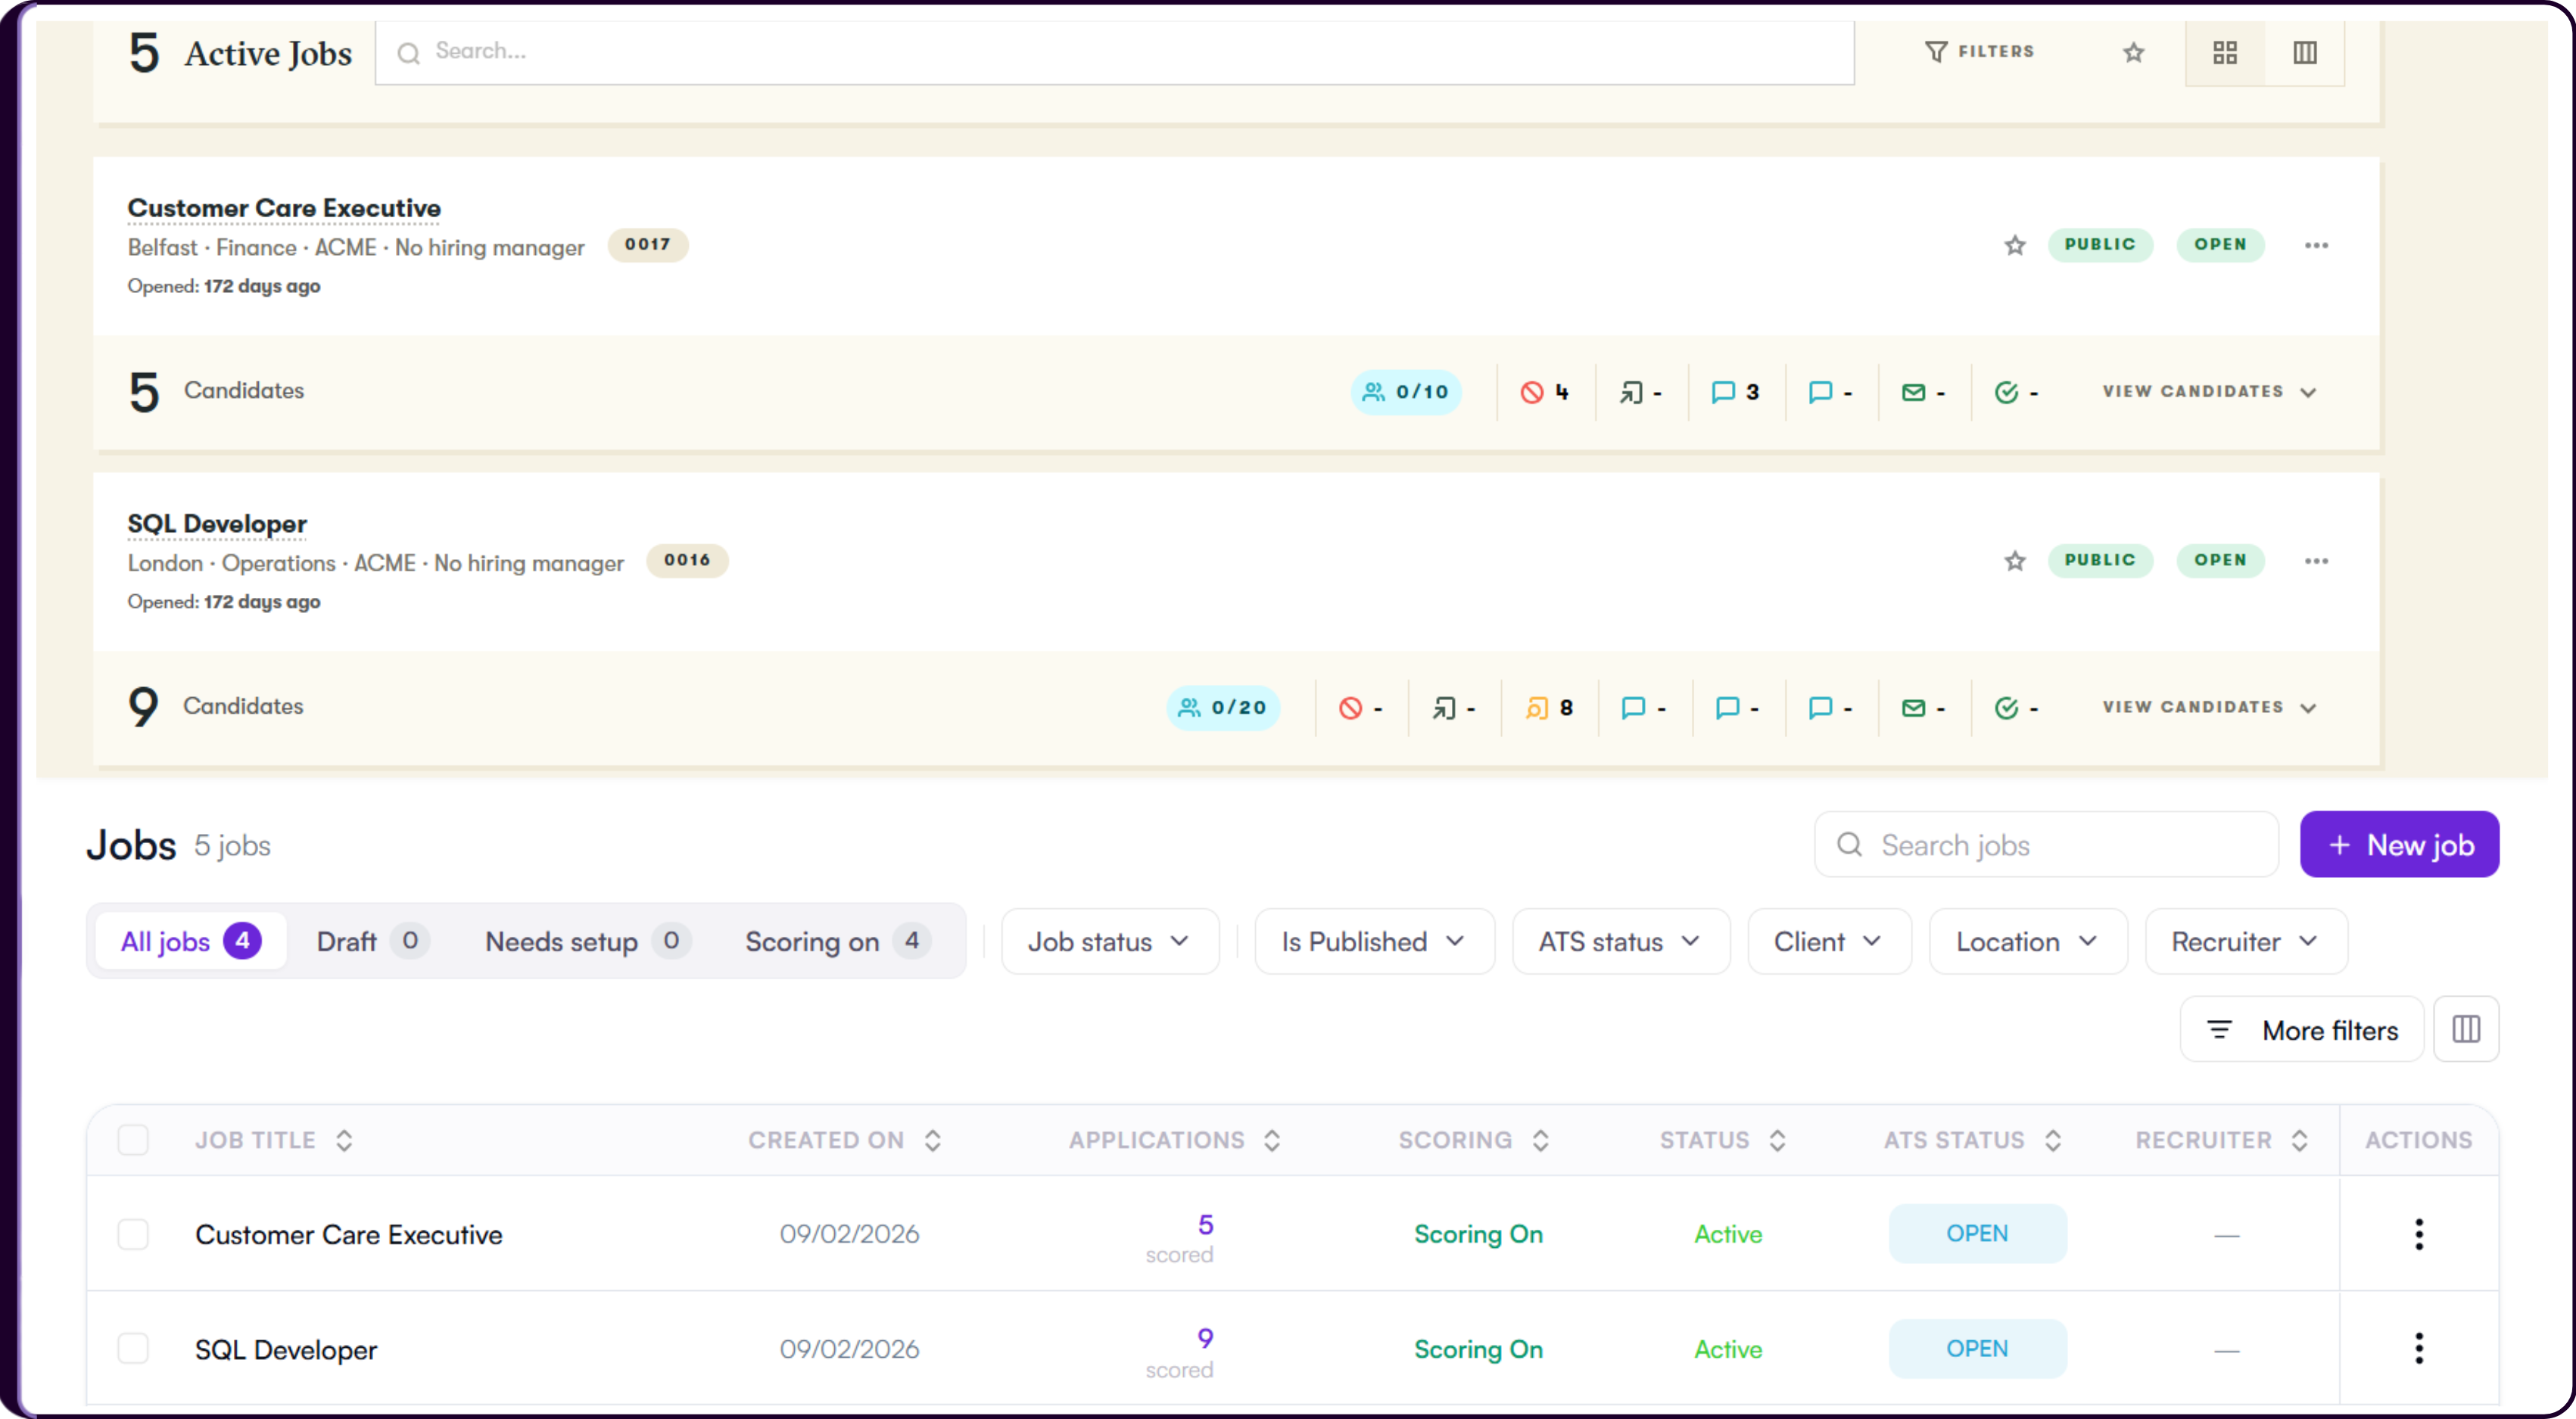Open SQL Developer card title link
Screen dimensions: 2576x1419
pos(217,524)
